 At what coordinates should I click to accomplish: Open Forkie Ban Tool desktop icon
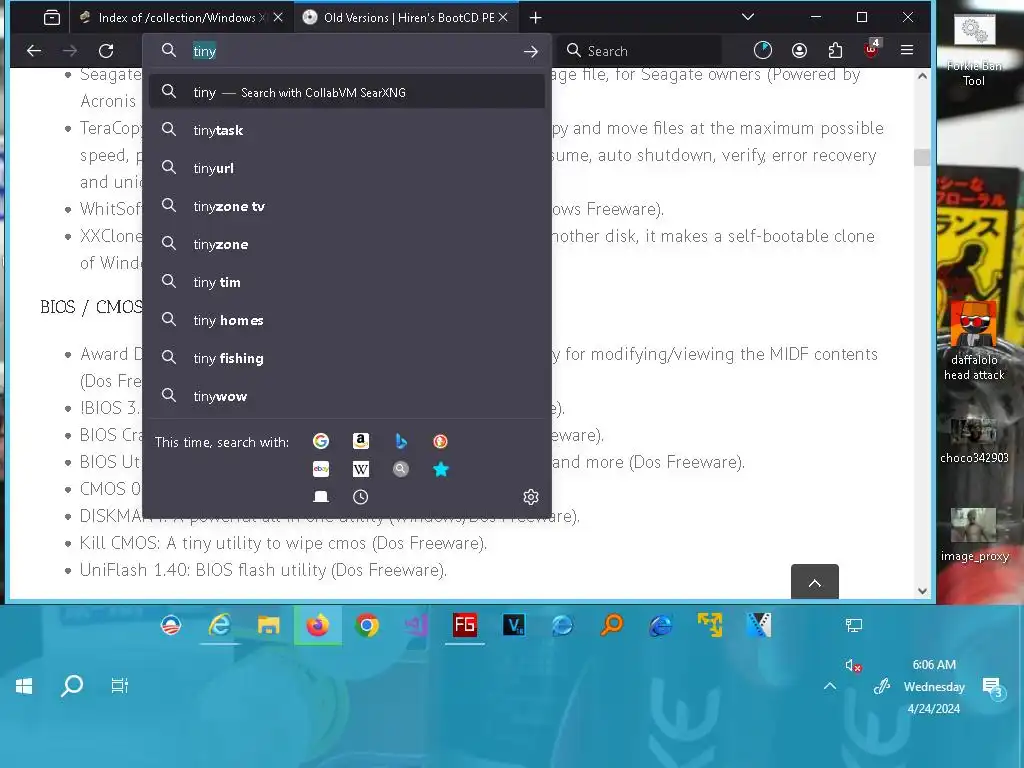coord(974,51)
